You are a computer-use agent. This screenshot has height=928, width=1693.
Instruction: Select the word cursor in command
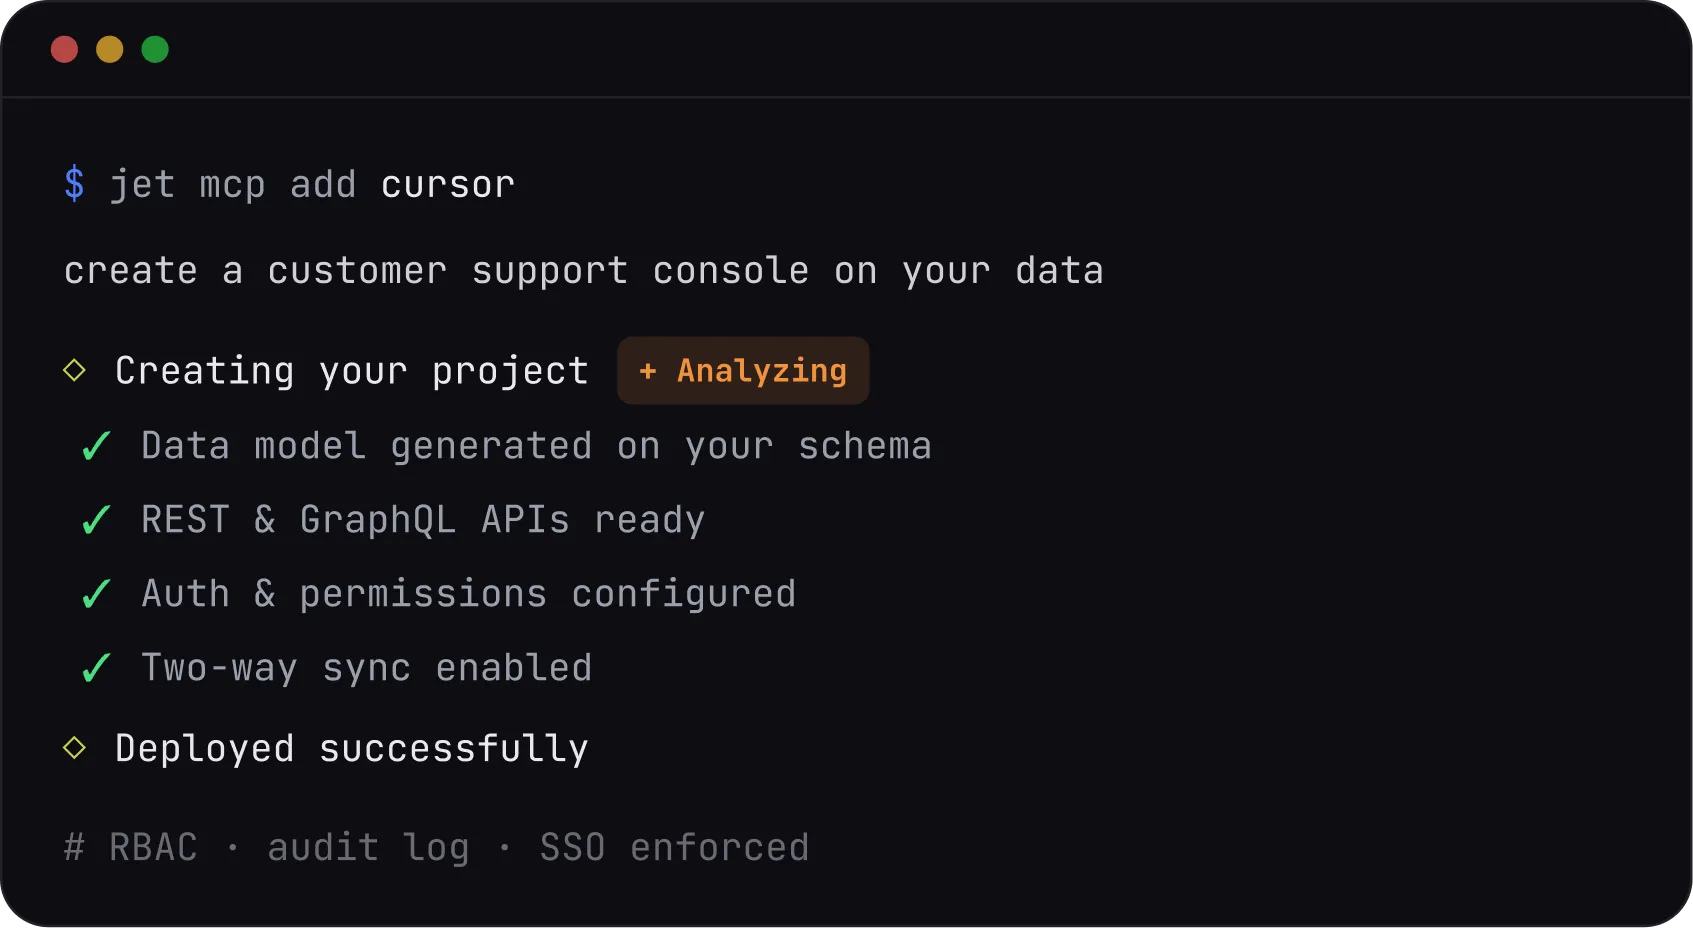[x=448, y=185]
